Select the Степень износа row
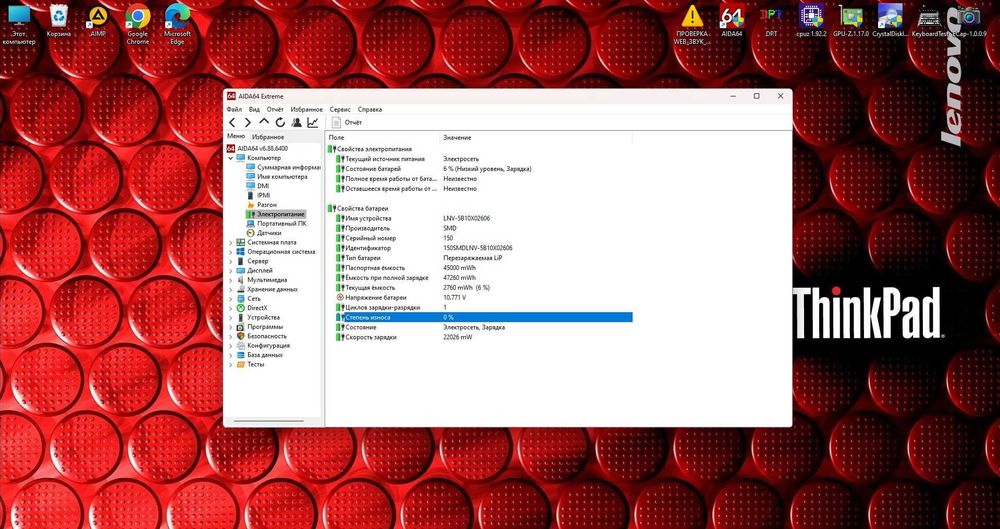 click(x=483, y=317)
